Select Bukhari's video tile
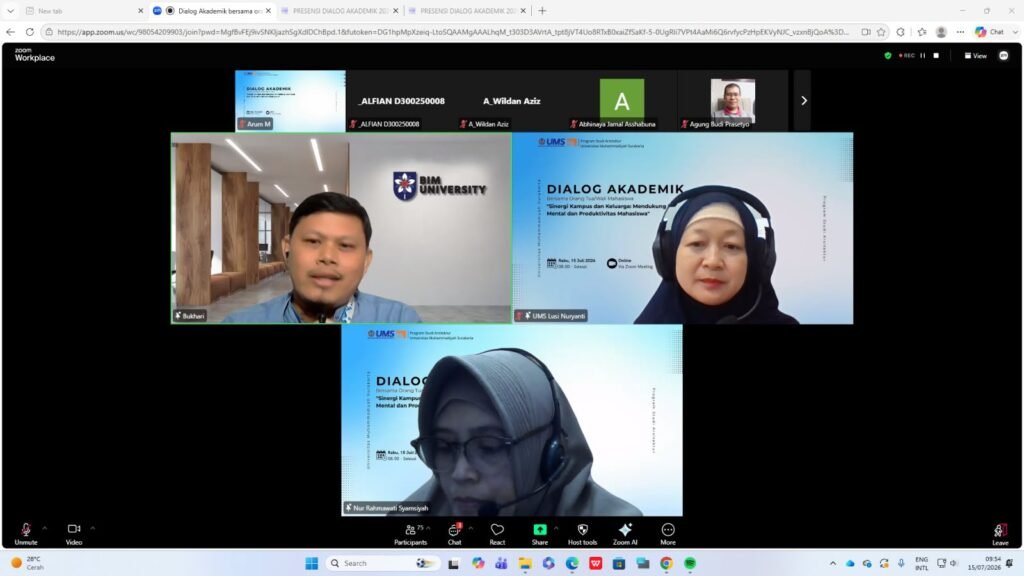 point(341,228)
